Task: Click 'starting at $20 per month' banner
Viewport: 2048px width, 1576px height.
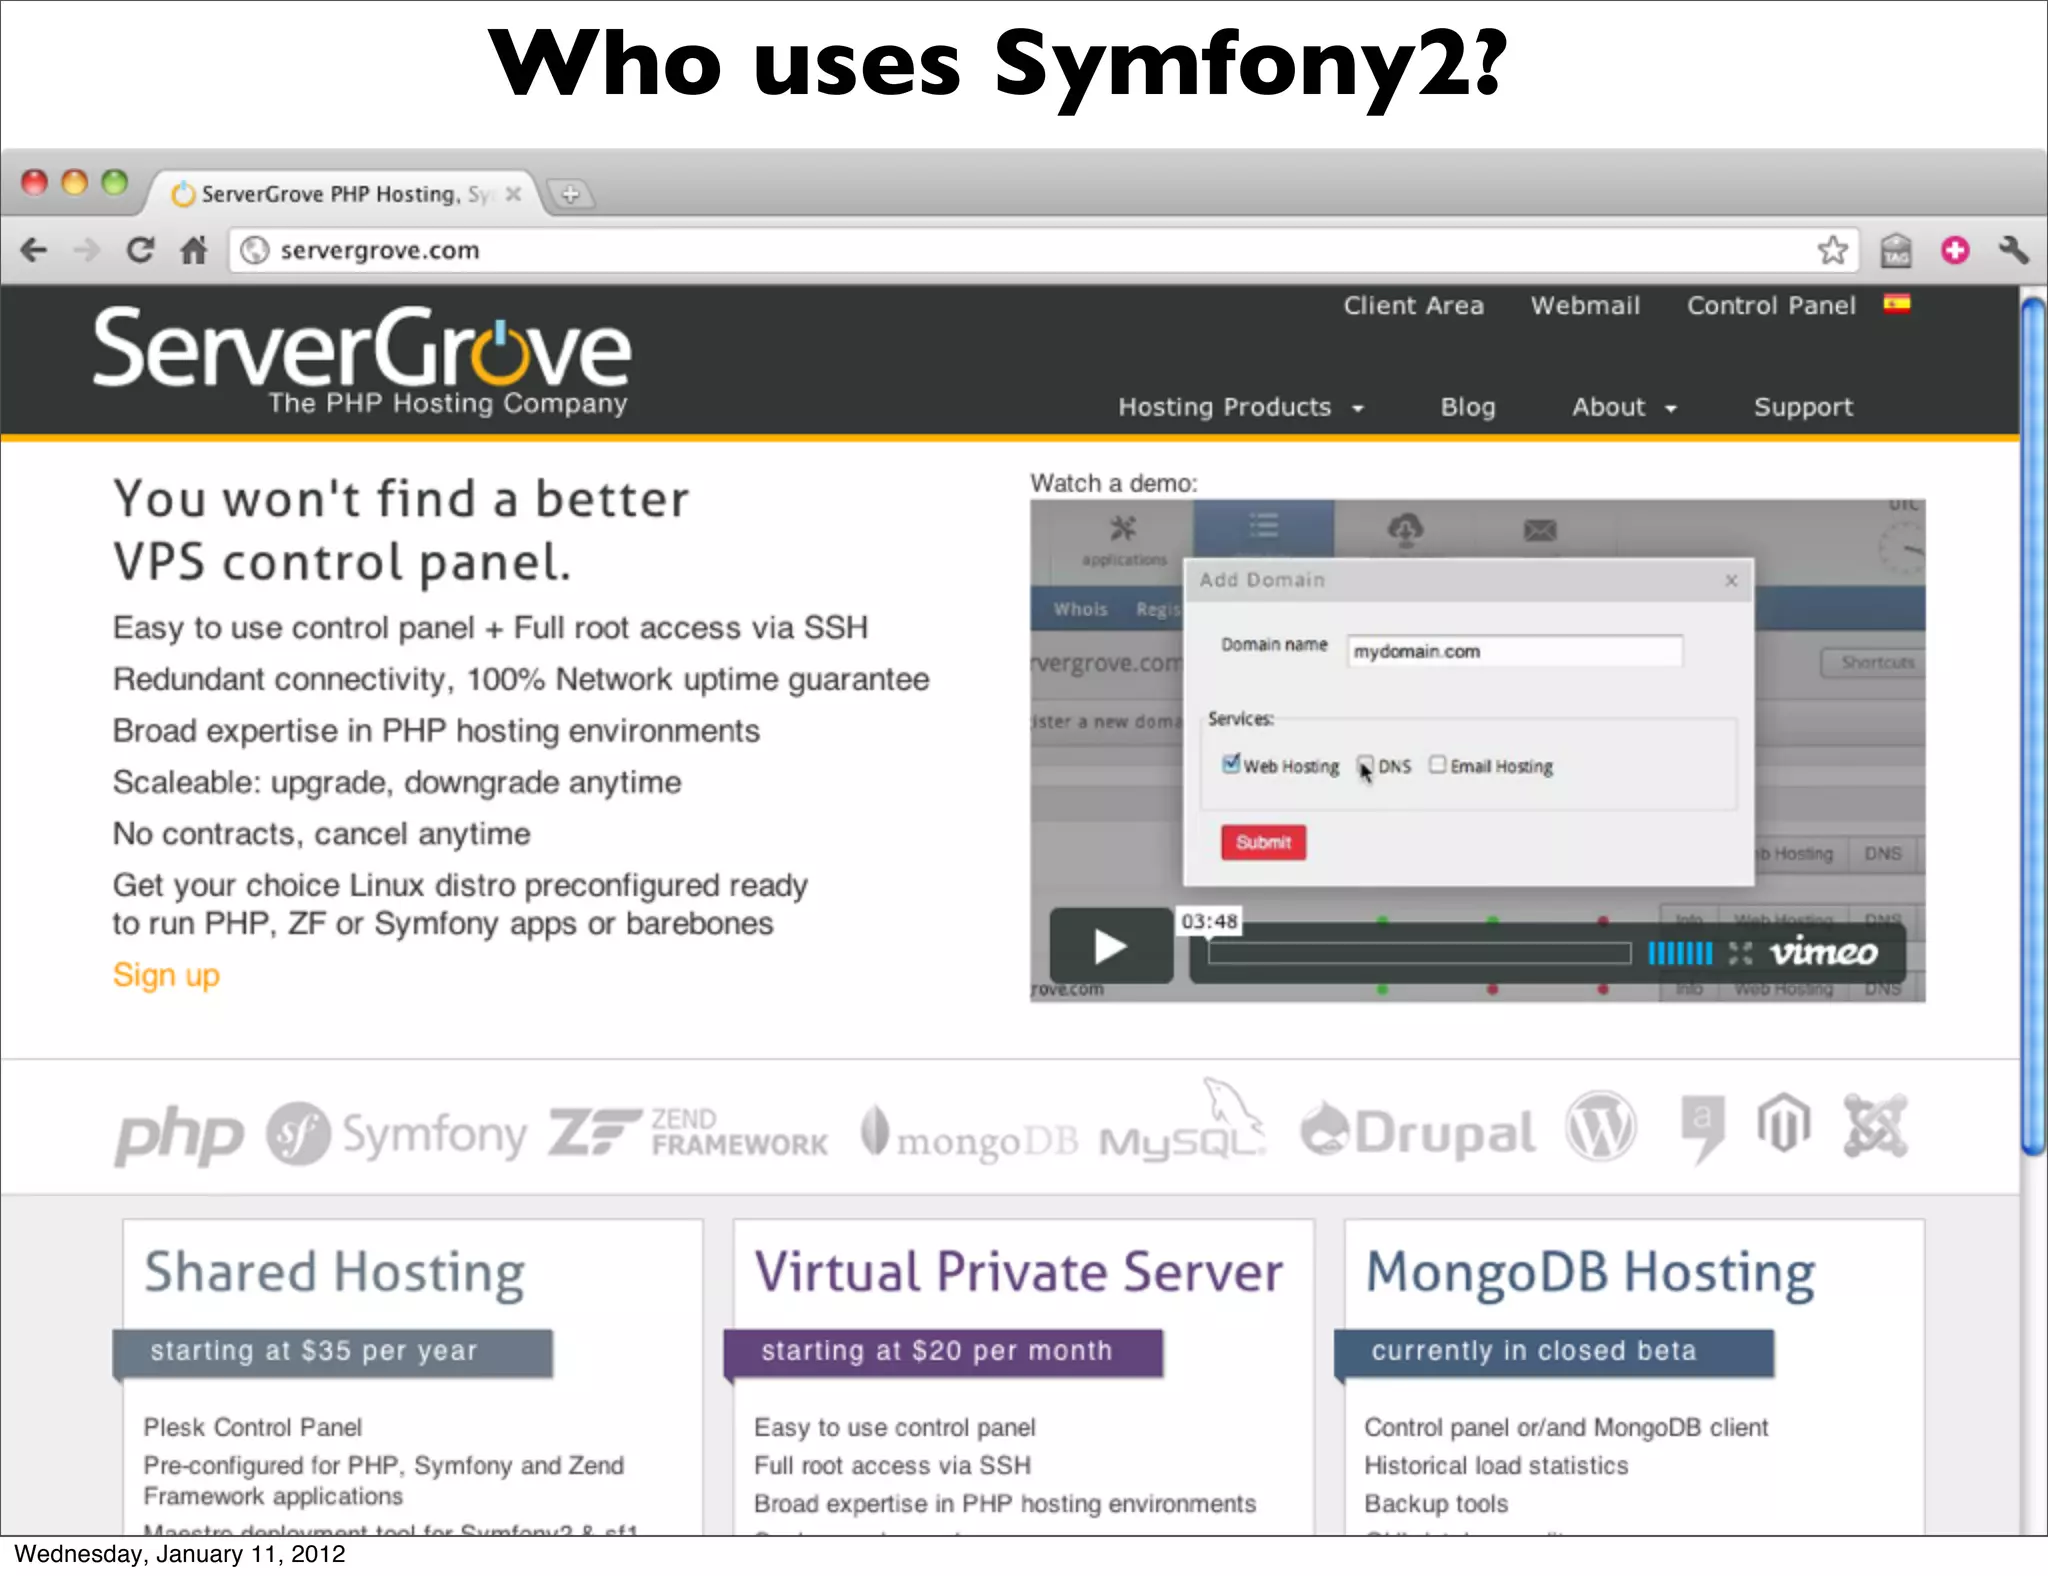Action: click(943, 1353)
